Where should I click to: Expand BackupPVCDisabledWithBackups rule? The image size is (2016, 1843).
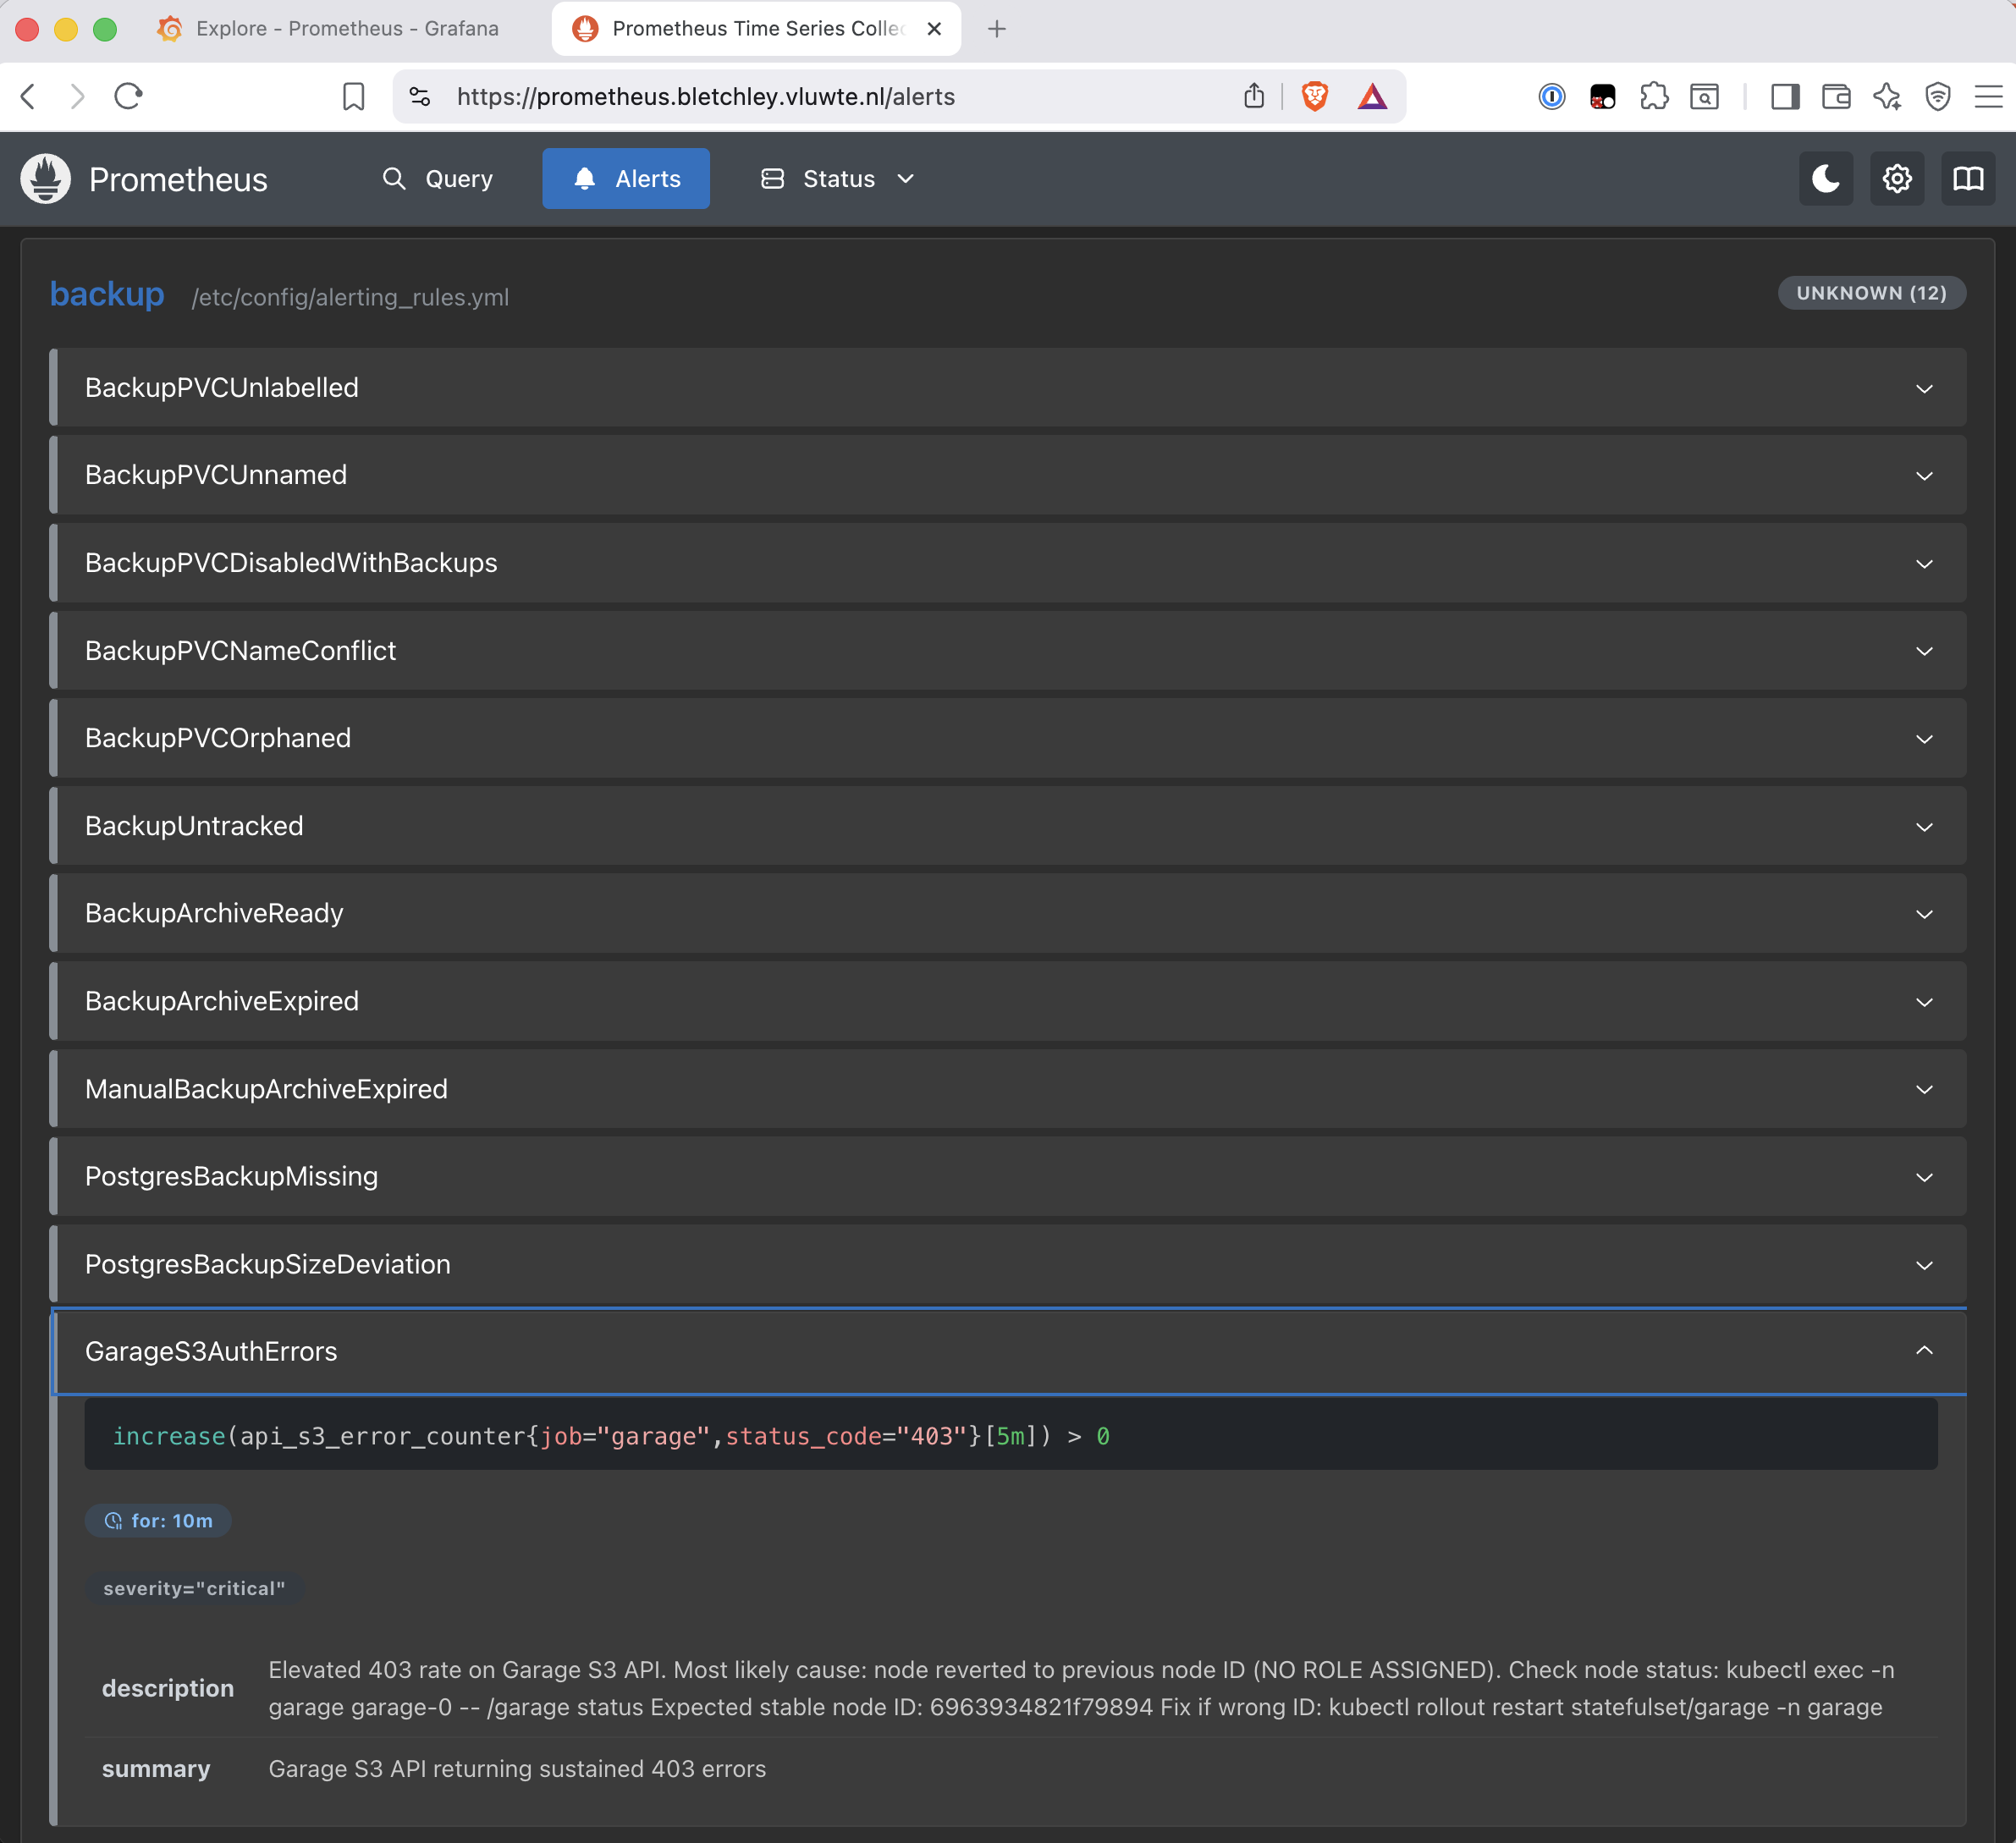click(x=1009, y=563)
